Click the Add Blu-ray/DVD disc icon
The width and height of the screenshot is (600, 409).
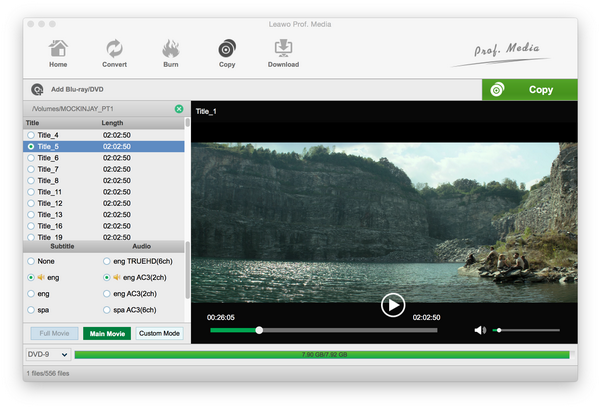click(x=37, y=89)
